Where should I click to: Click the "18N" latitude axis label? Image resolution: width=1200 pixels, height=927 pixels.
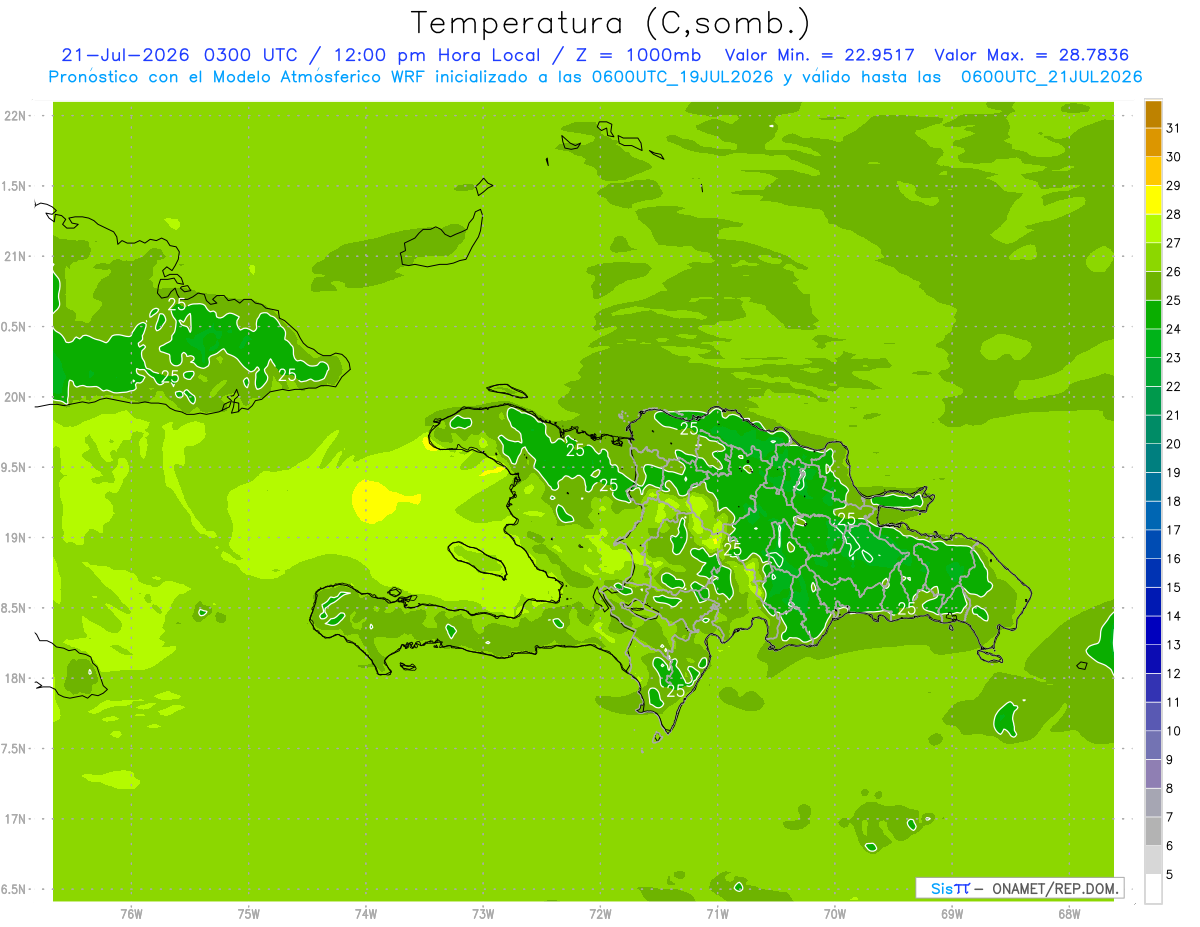[15, 678]
